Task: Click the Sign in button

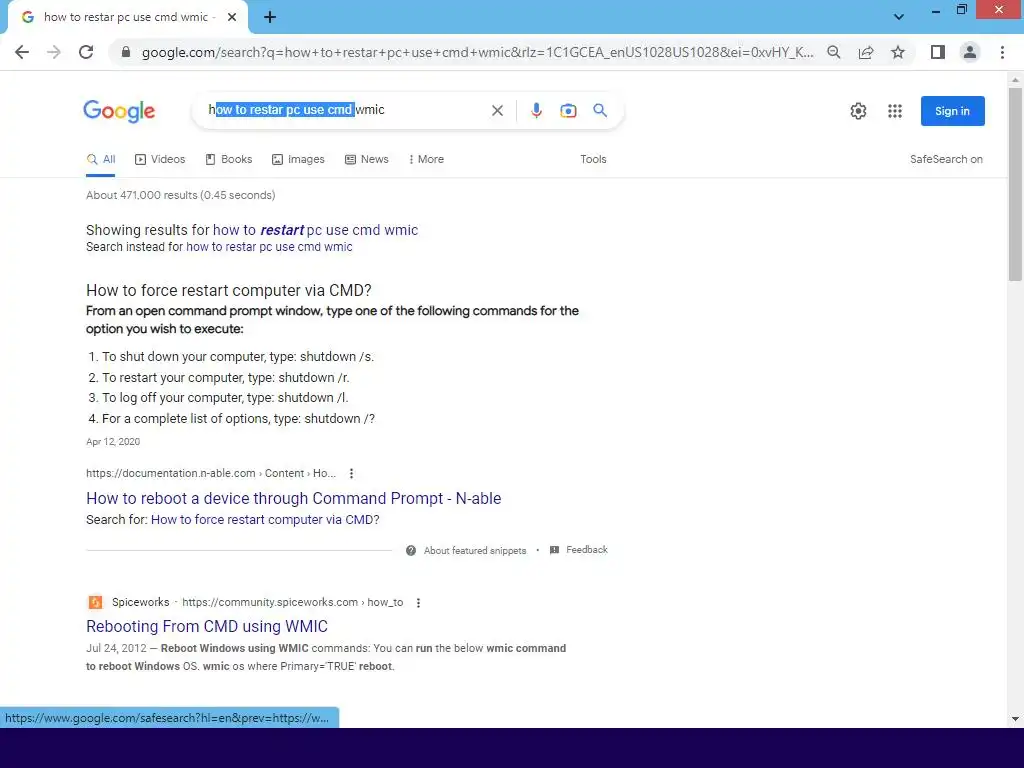Action: (x=952, y=111)
